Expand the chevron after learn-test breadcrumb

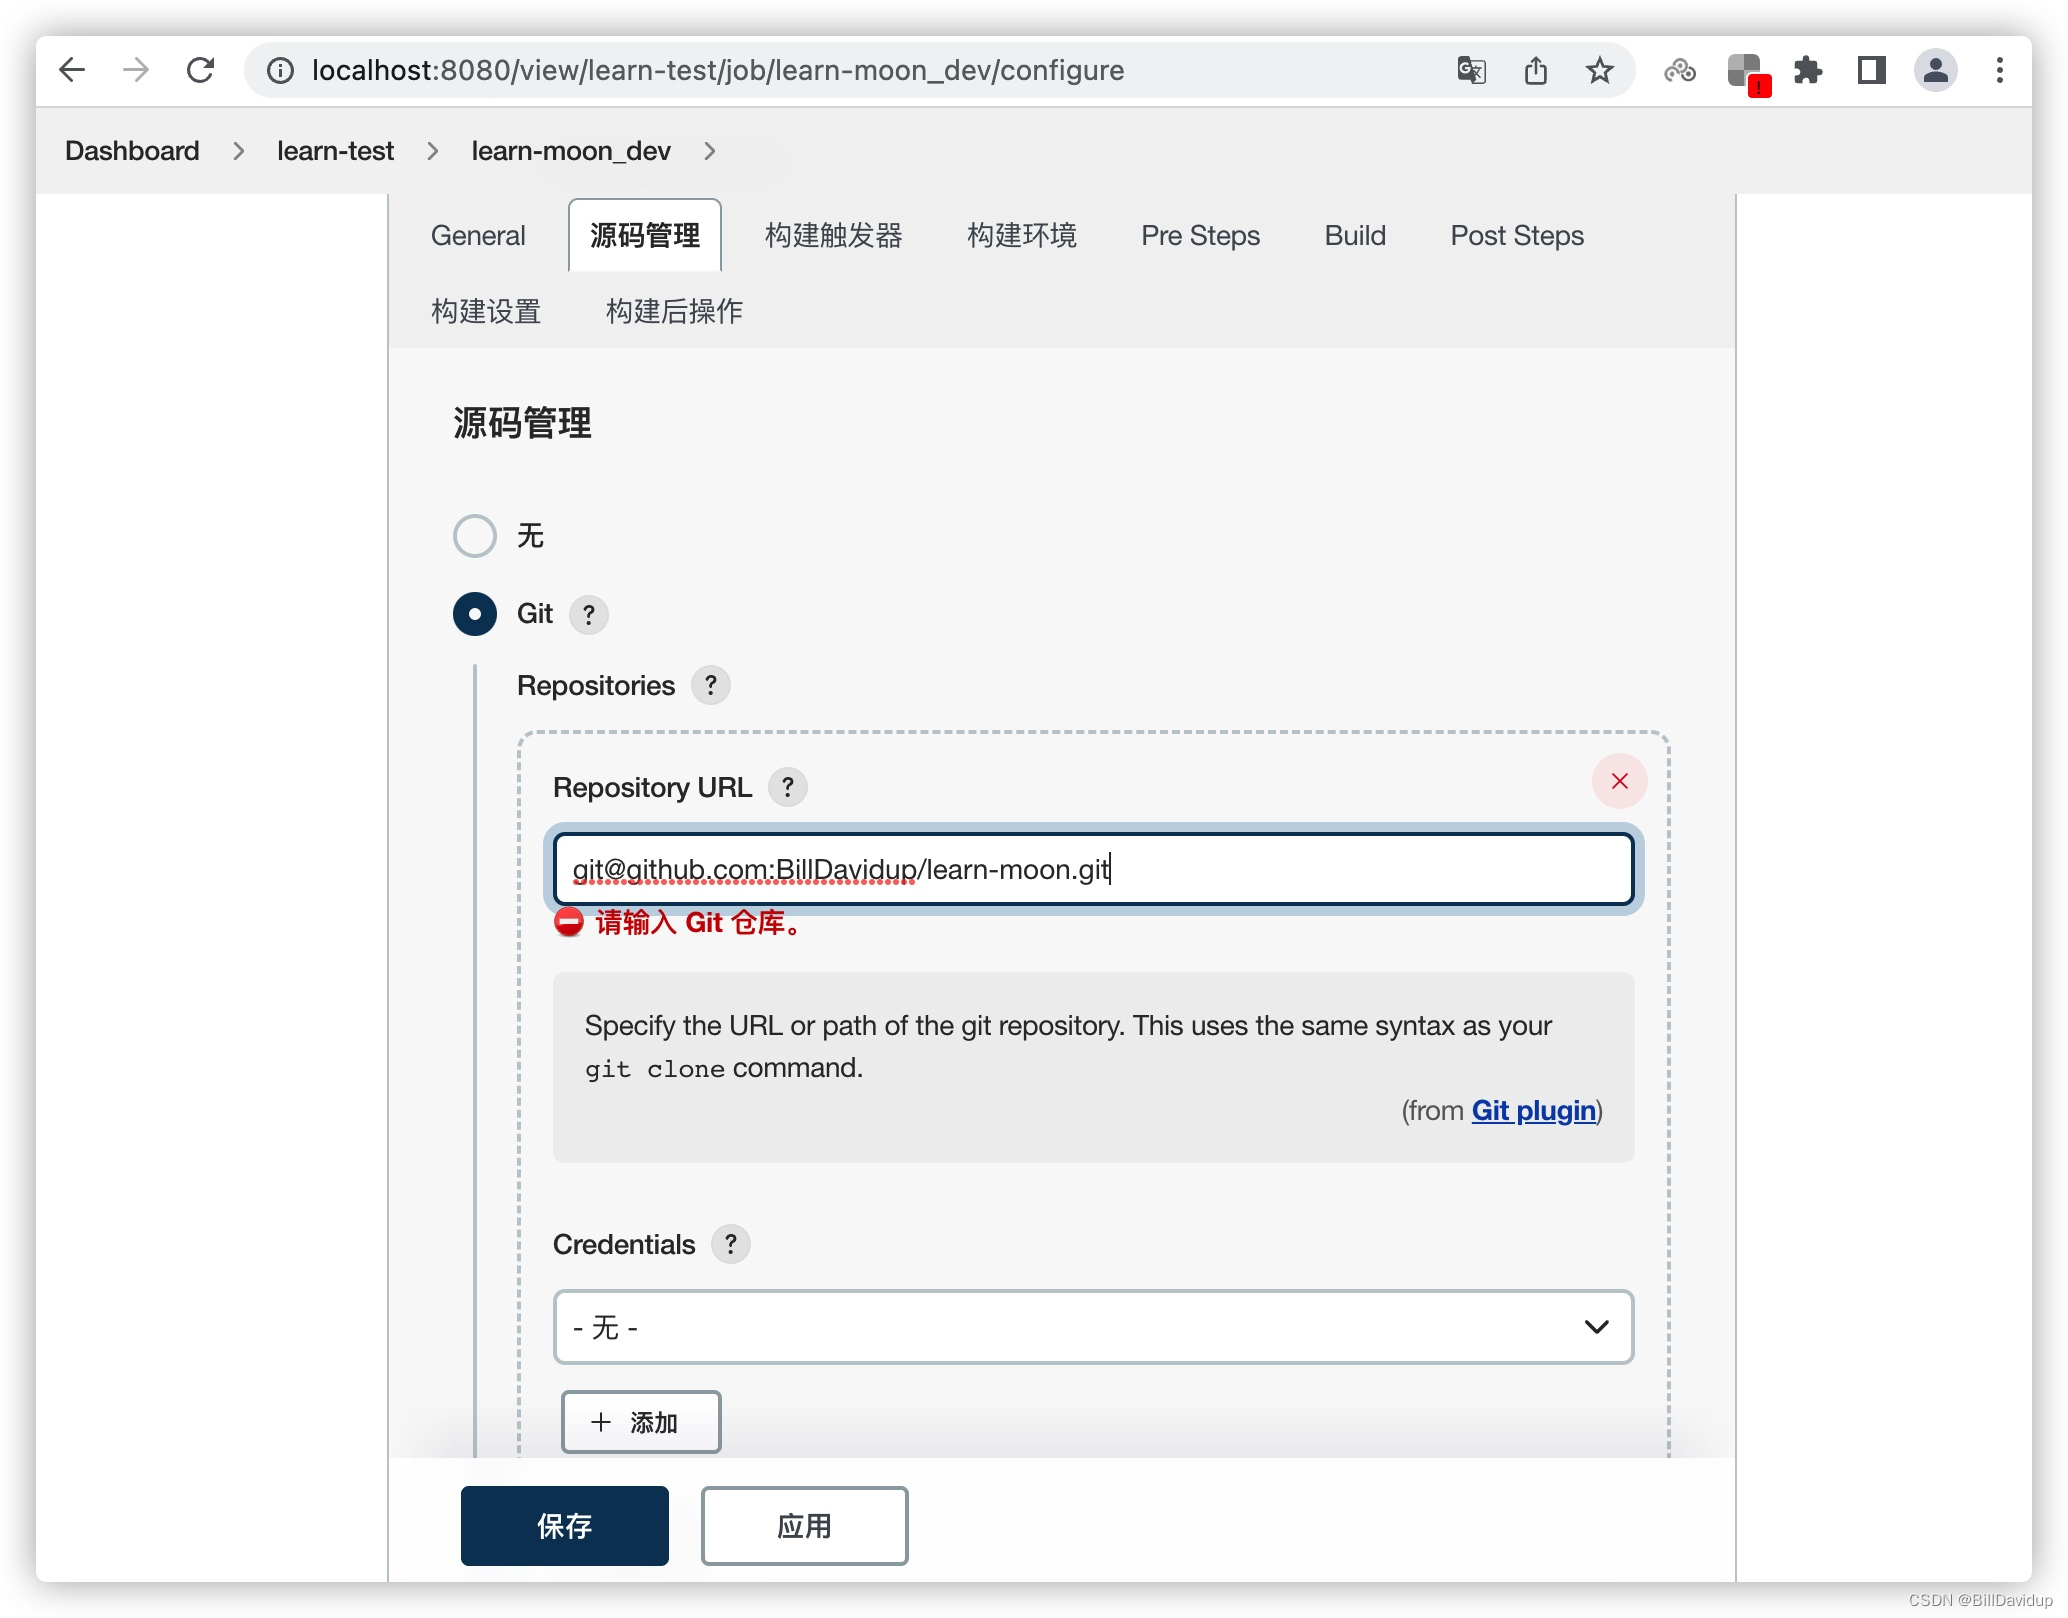[433, 151]
